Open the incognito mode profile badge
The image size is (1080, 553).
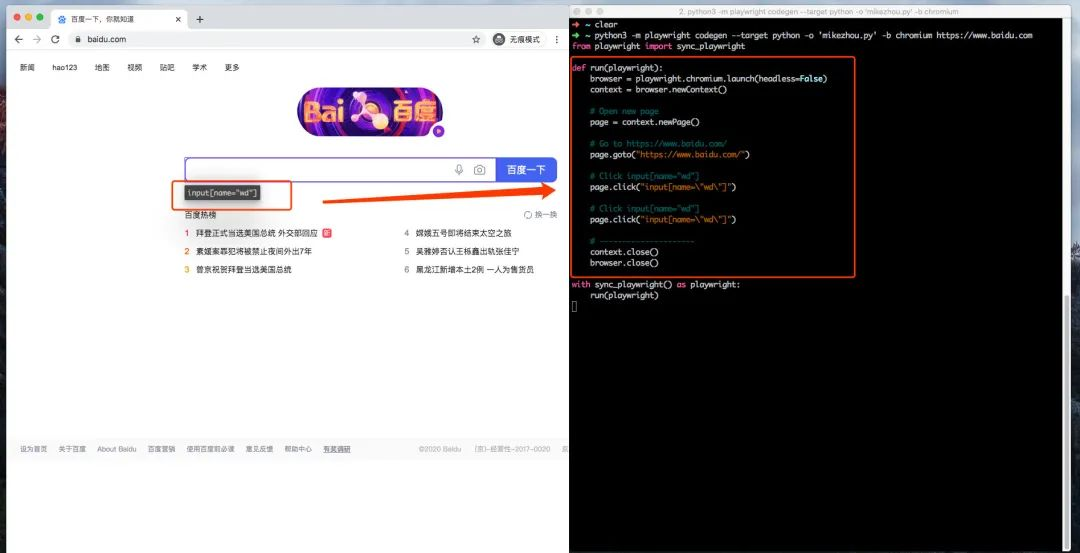point(519,39)
